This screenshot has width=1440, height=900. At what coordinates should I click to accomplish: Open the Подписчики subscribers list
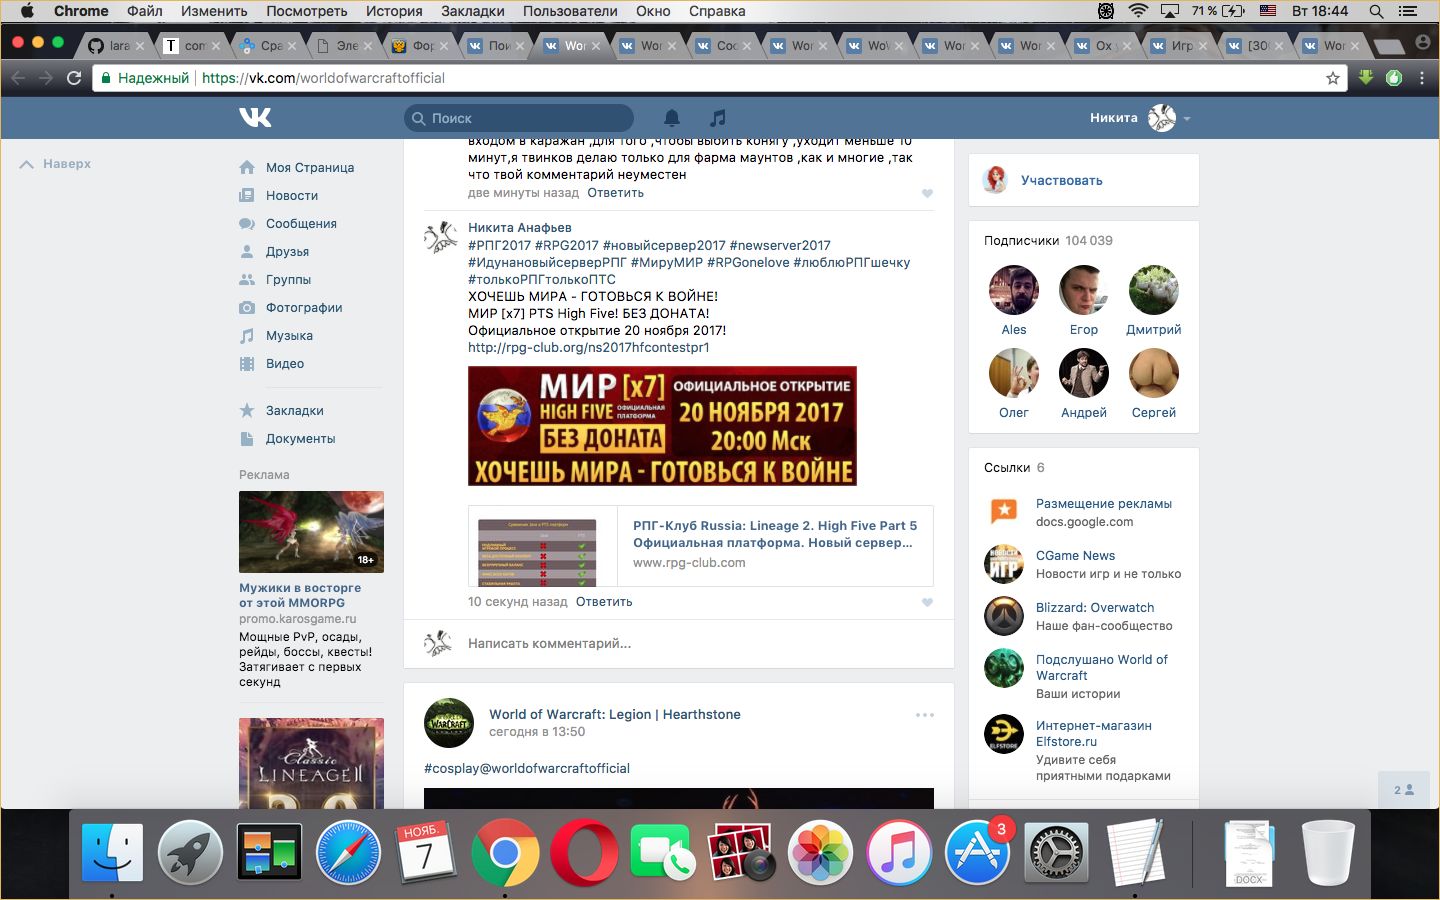1048,241
